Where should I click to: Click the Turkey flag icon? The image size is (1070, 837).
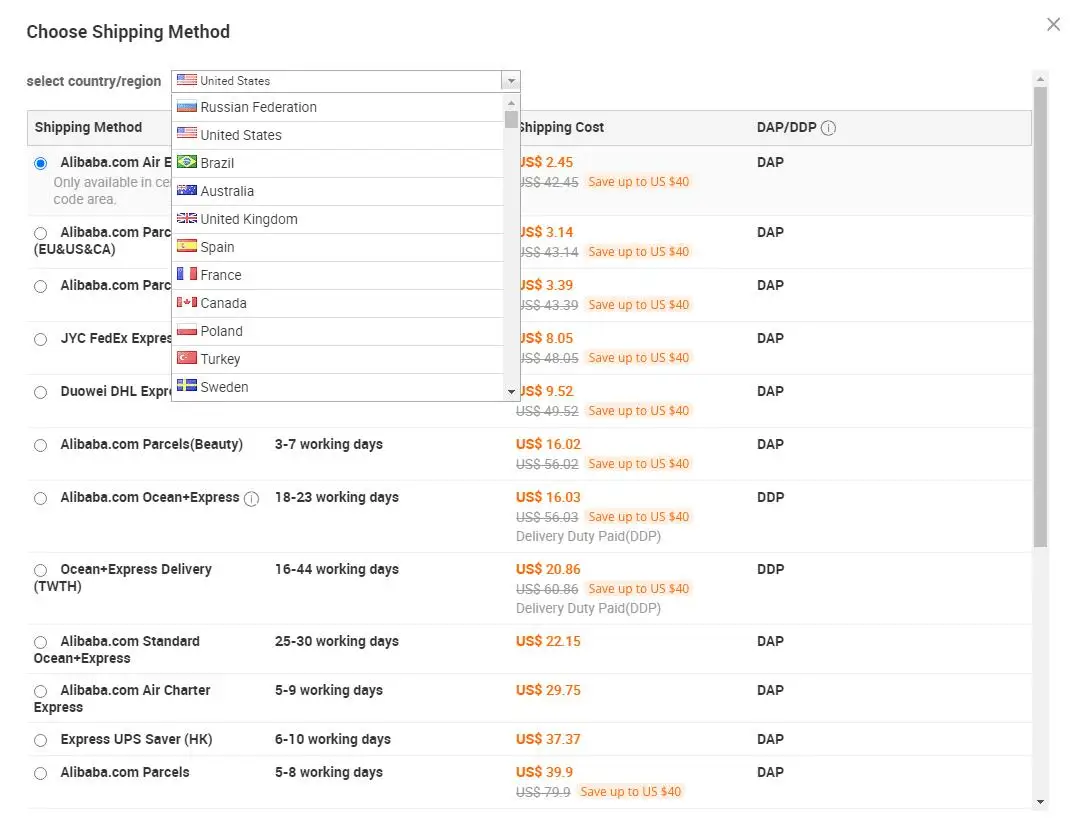click(186, 358)
